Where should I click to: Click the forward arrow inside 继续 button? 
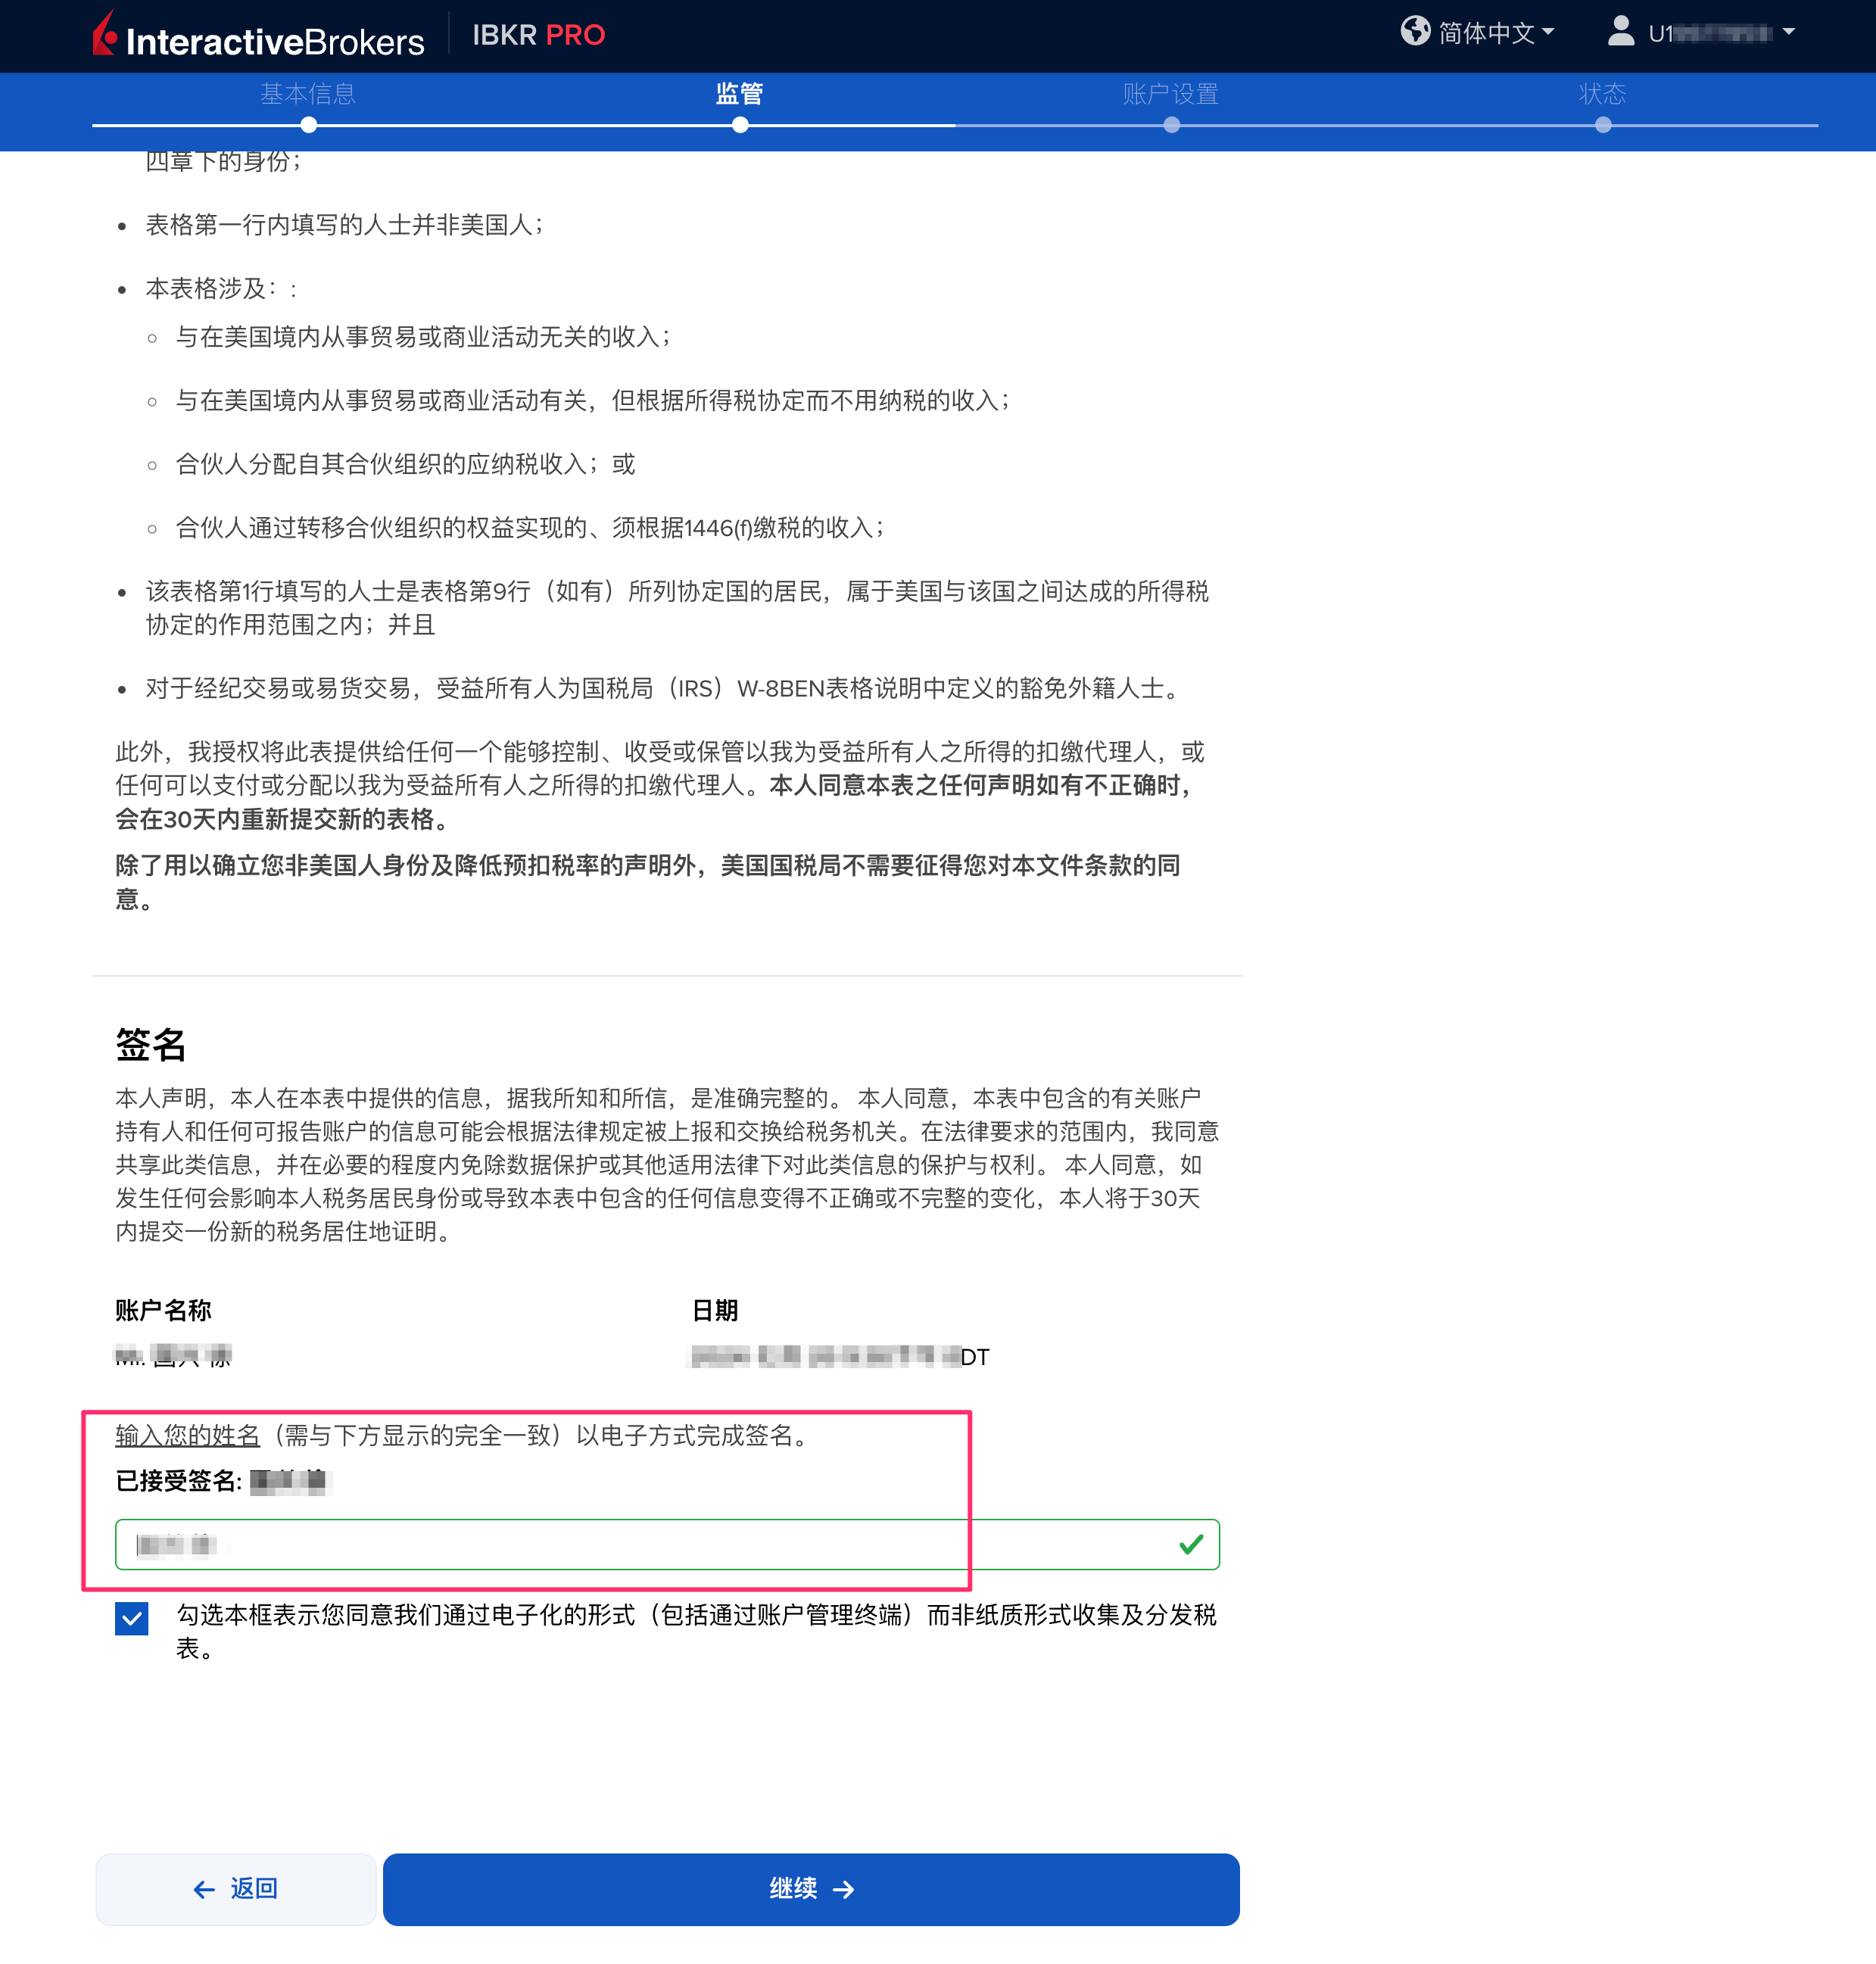845,1888
